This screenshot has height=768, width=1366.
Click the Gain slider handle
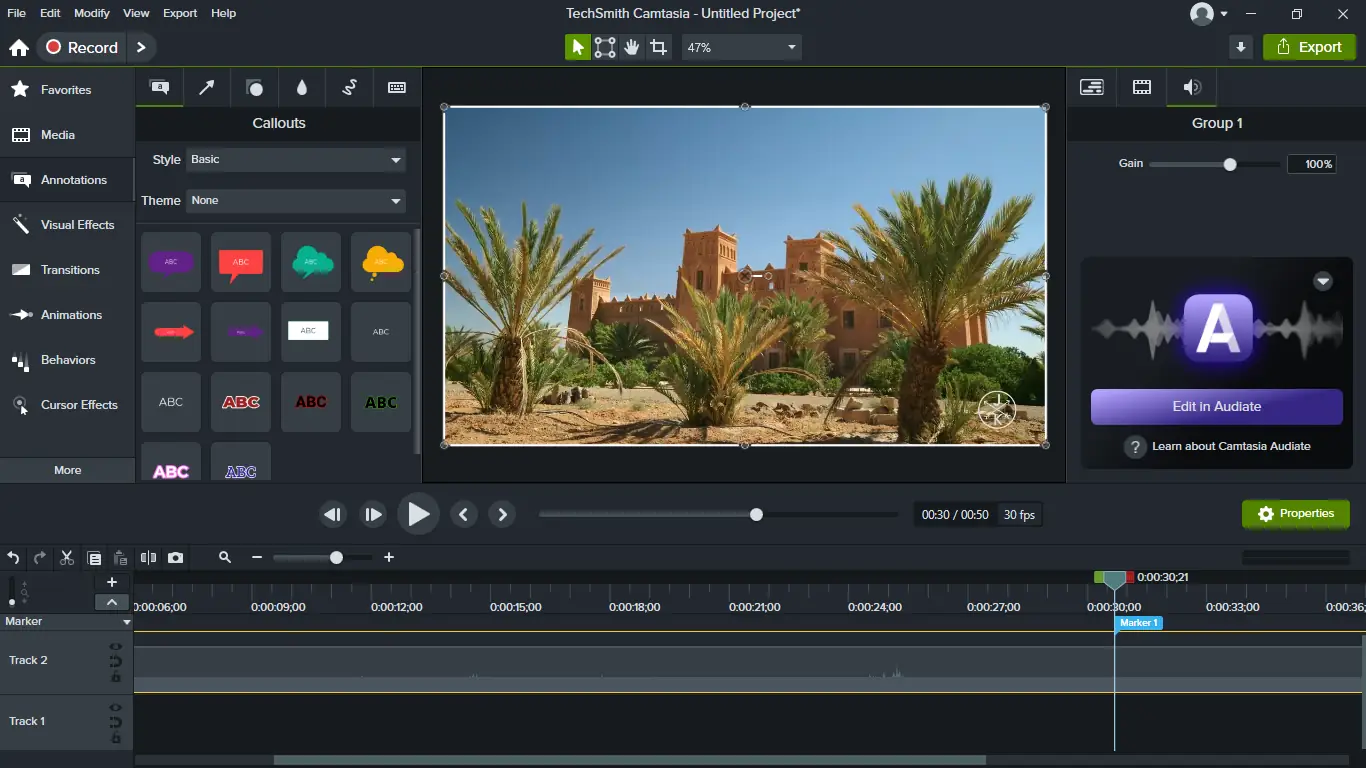[x=1230, y=165]
